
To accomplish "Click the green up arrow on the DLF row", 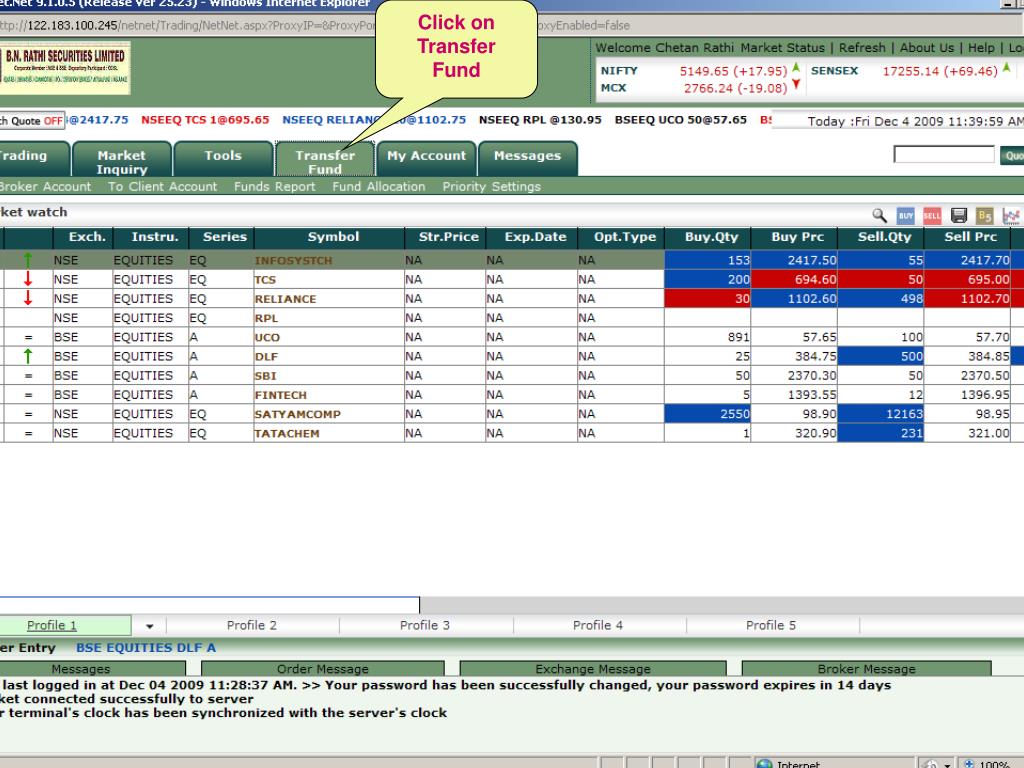I will [28, 356].
